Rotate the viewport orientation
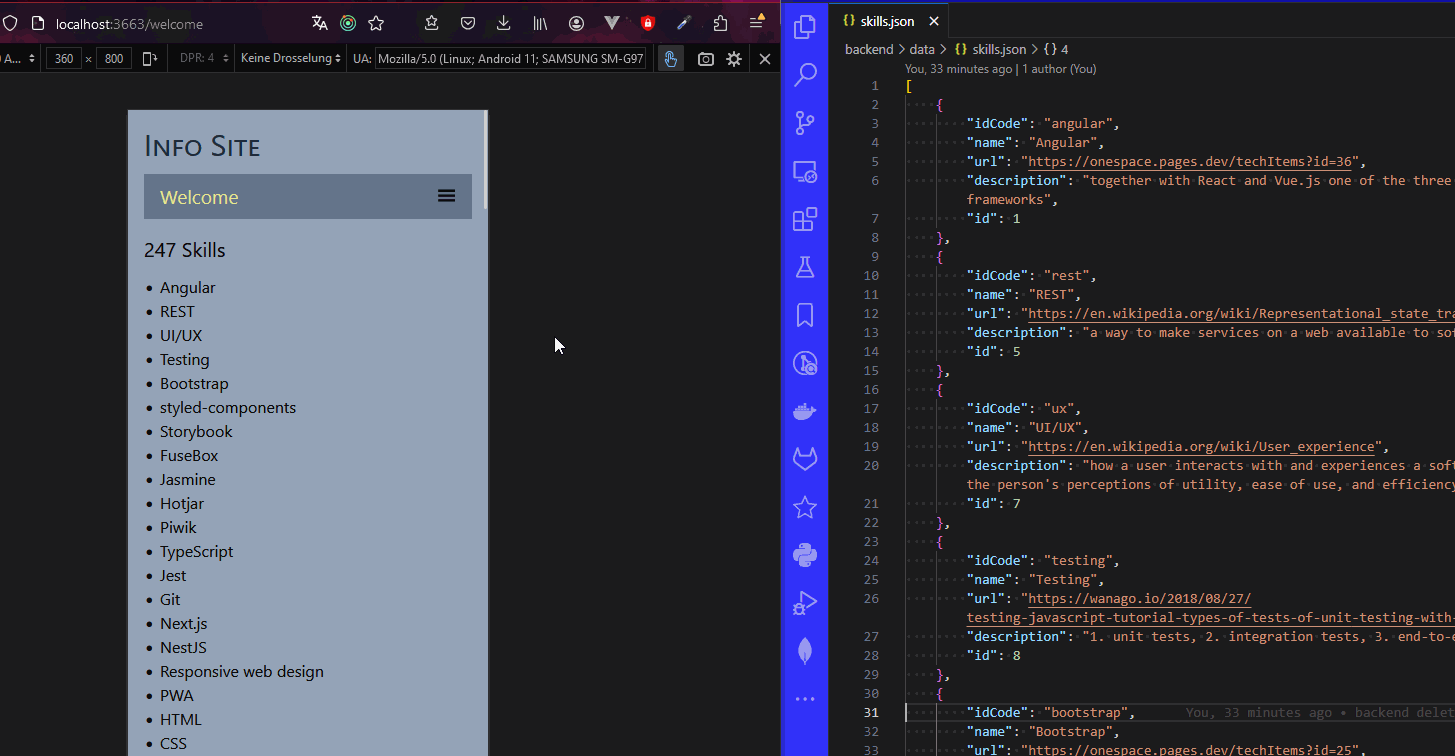1455x756 pixels. click(x=150, y=59)
